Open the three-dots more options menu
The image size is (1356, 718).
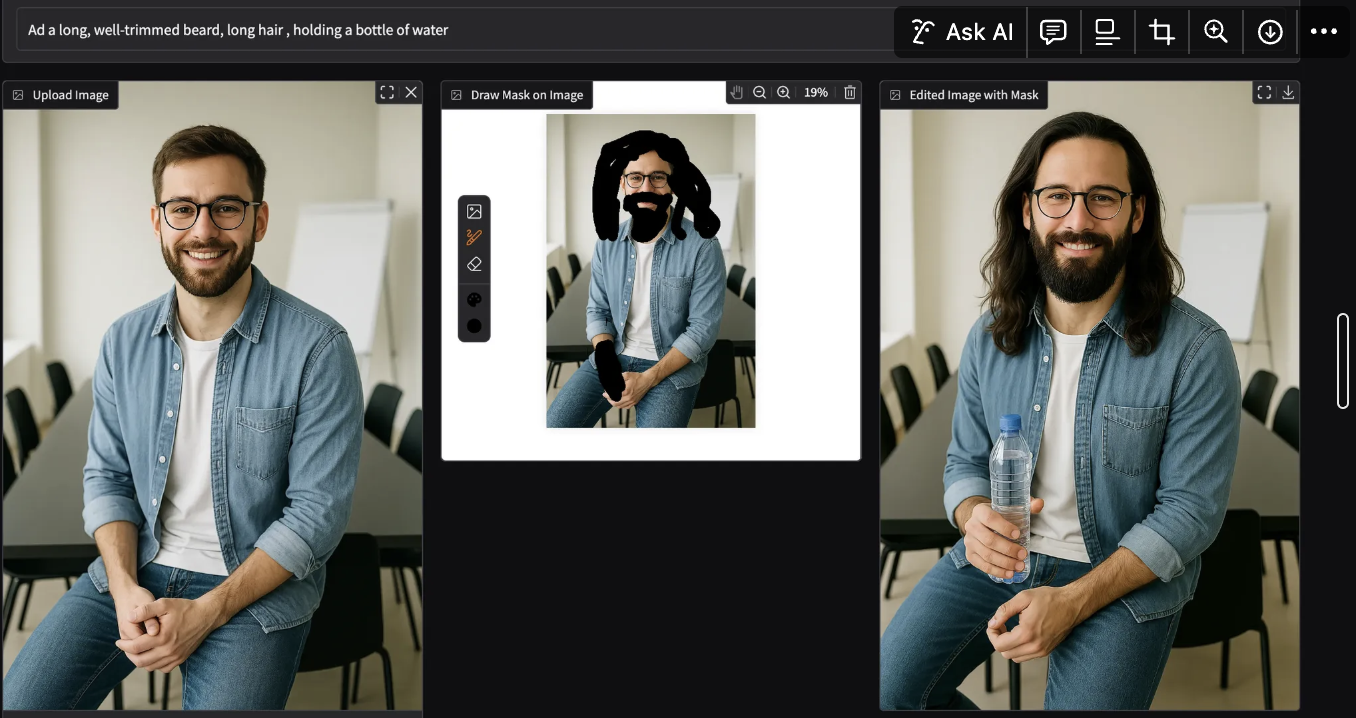tap(1323, 32)
